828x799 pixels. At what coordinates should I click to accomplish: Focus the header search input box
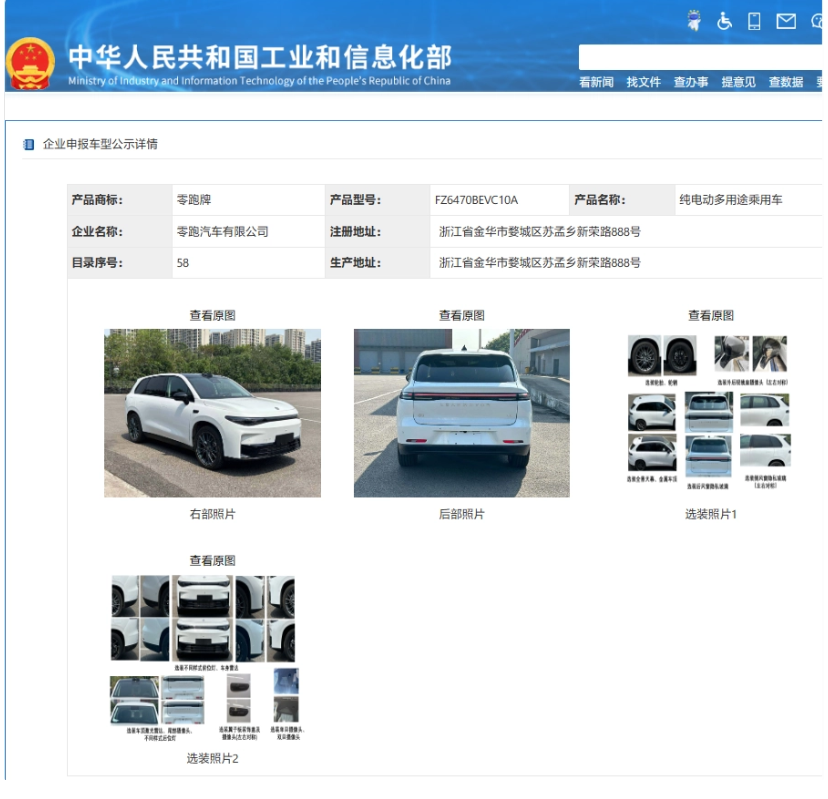[700, 57]
